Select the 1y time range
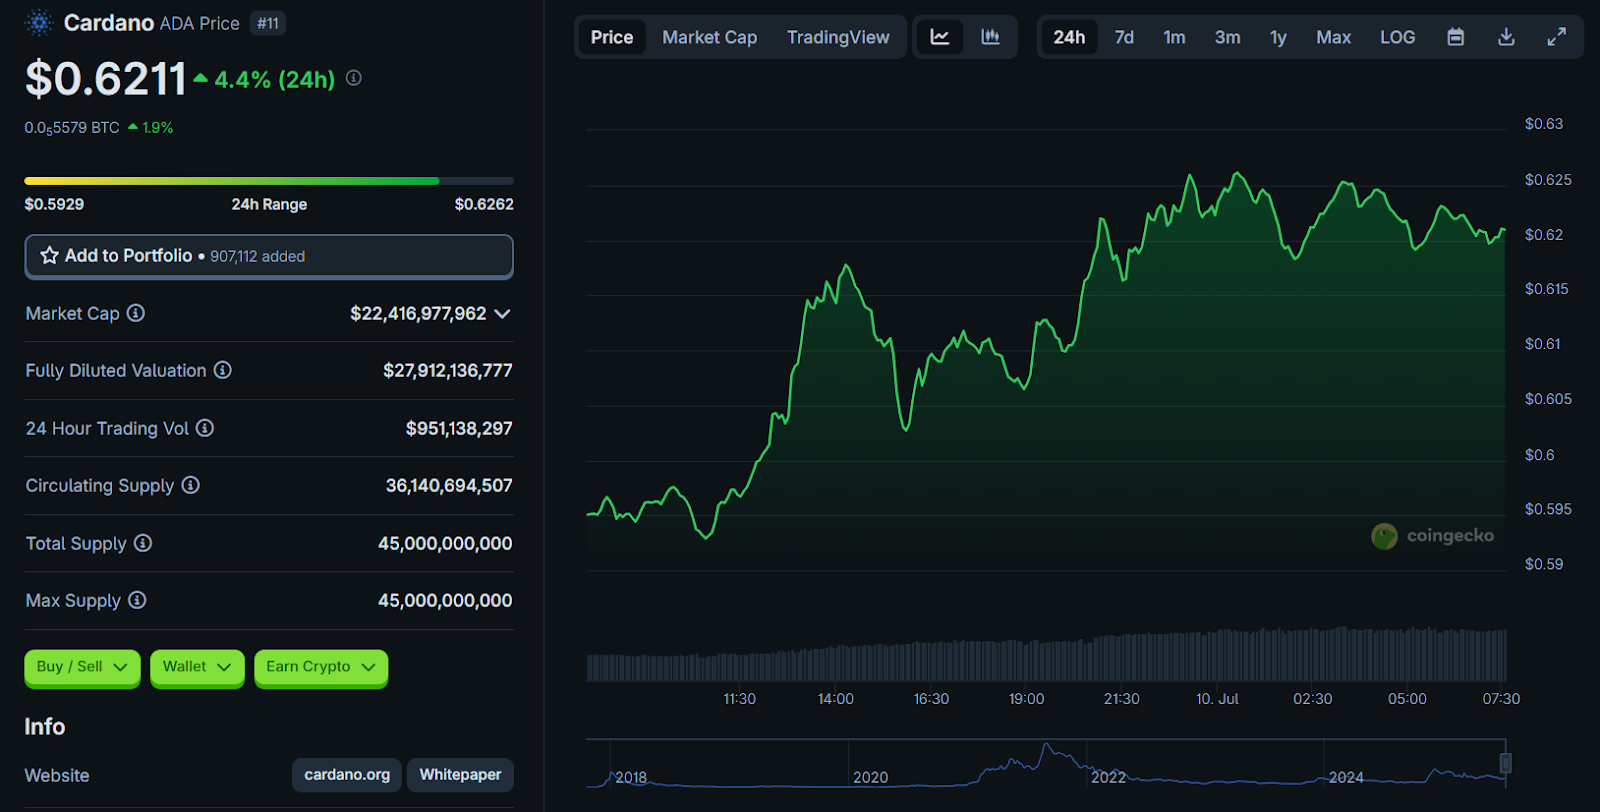Viewport: 1600px width, 812px height. [1278, 37]
